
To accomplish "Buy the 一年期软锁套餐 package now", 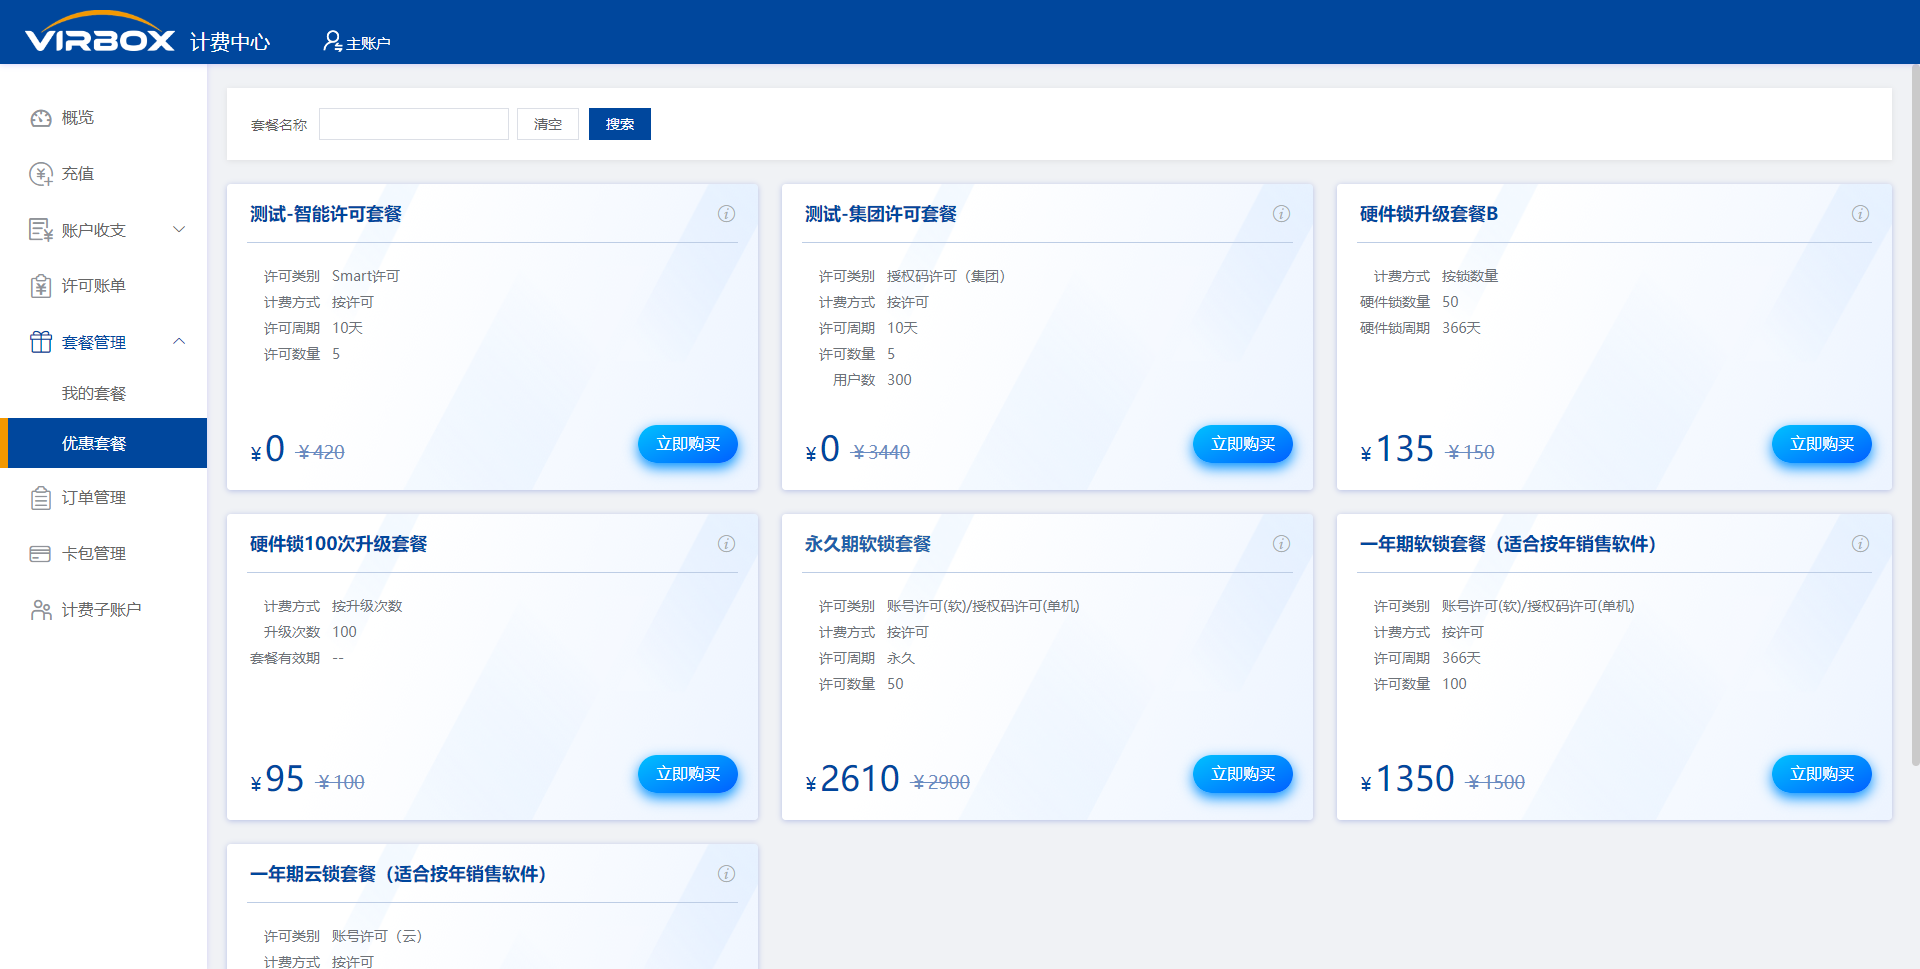I will [1822, 774].
